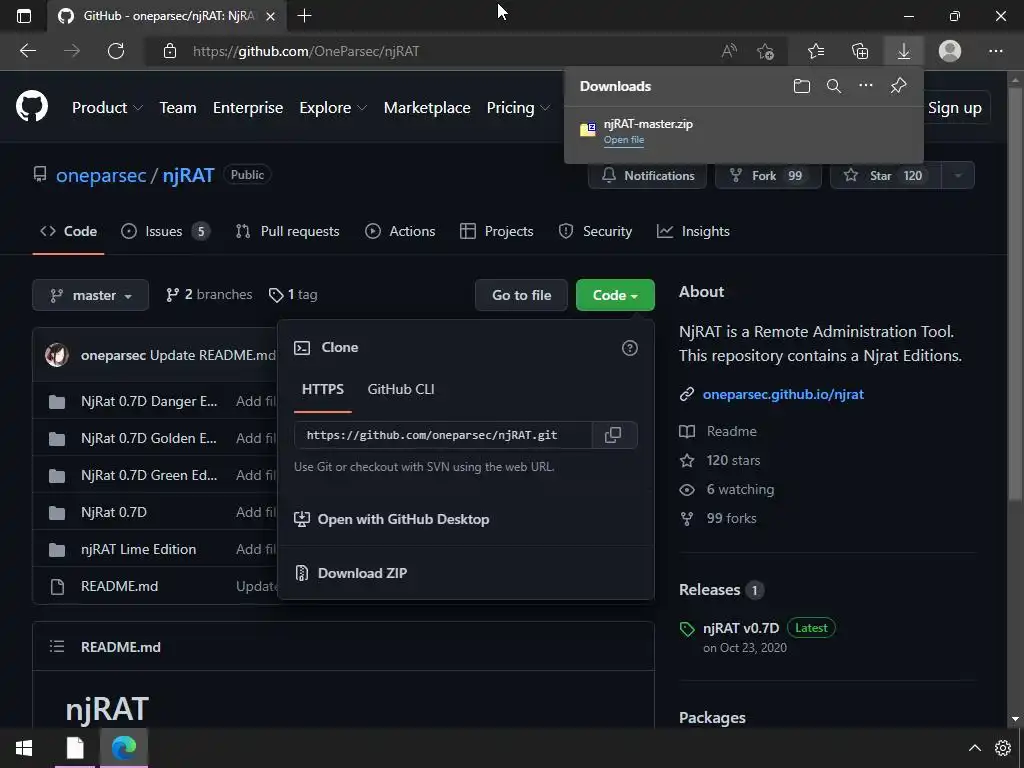Open the browser settings ellipsis menu
The width and height of the screenshot is (1024, 768).
(995, 51)
